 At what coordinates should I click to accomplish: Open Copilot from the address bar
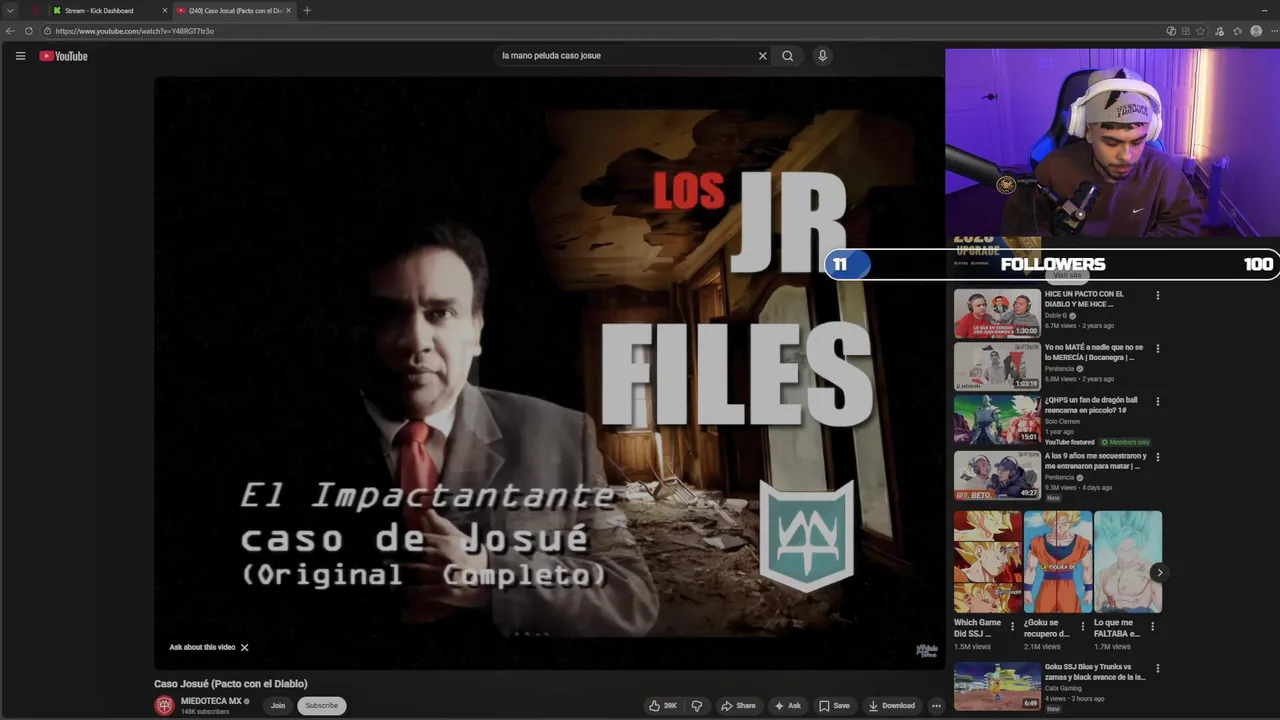click(x=1171, y=31)
